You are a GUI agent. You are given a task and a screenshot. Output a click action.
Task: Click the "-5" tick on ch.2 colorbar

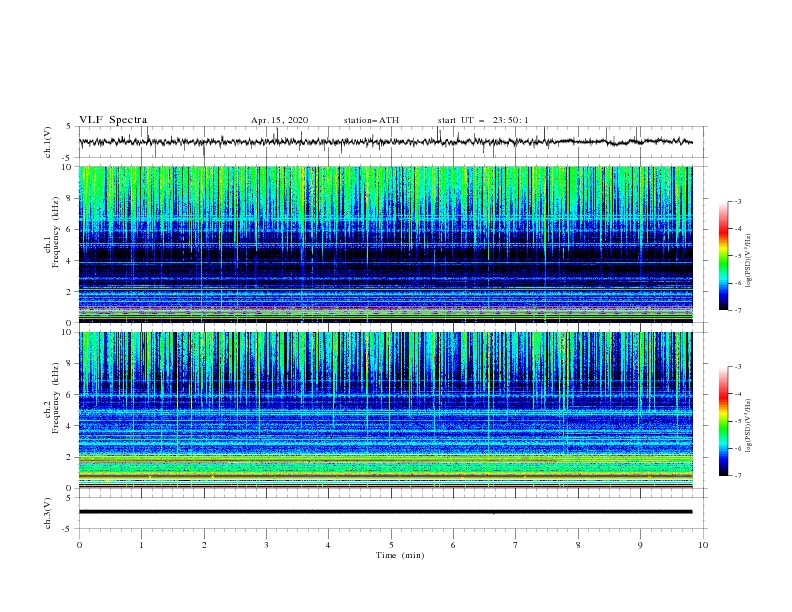pos(738,421)
